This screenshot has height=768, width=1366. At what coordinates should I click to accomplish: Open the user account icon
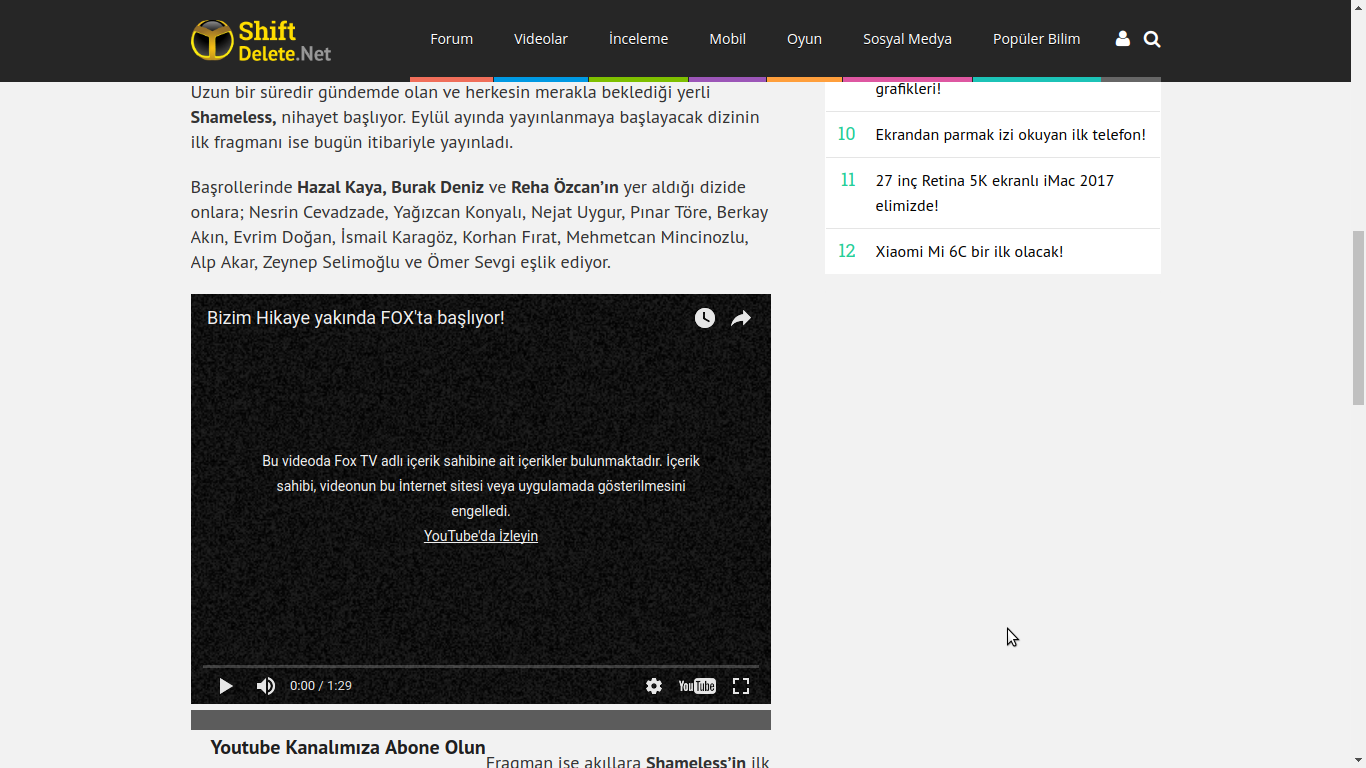tap(1122, 39)
